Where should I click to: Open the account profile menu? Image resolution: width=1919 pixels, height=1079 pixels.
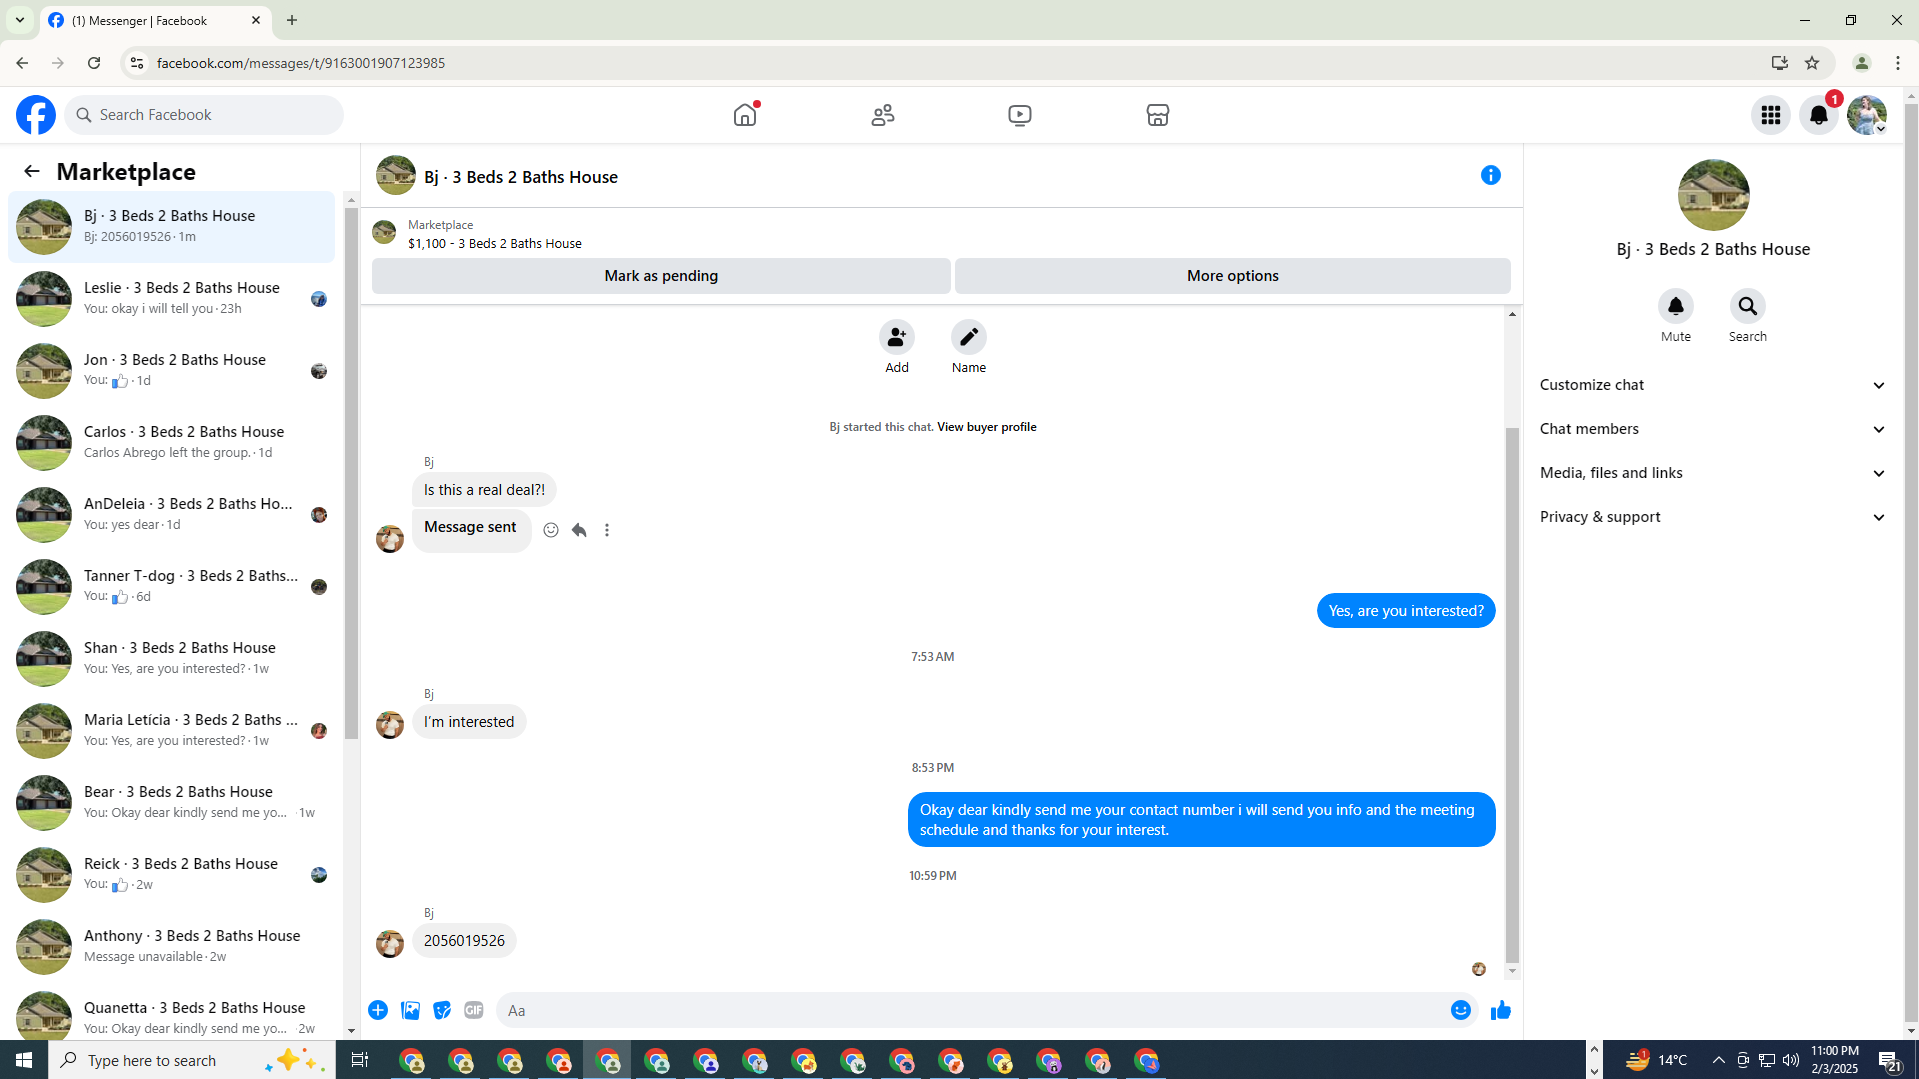pyautogui.click(x=1867, y=115)
